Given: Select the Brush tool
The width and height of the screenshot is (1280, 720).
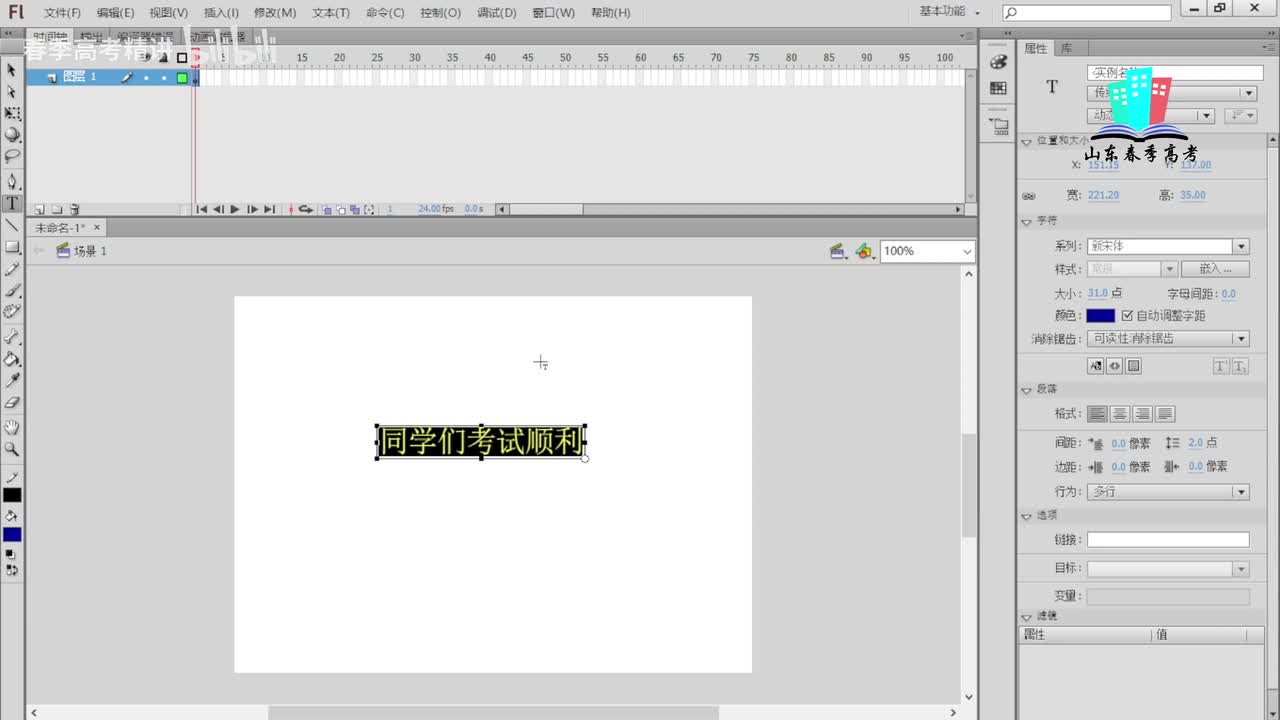Looking at the screenshot, I should click(x=12, y=291).
